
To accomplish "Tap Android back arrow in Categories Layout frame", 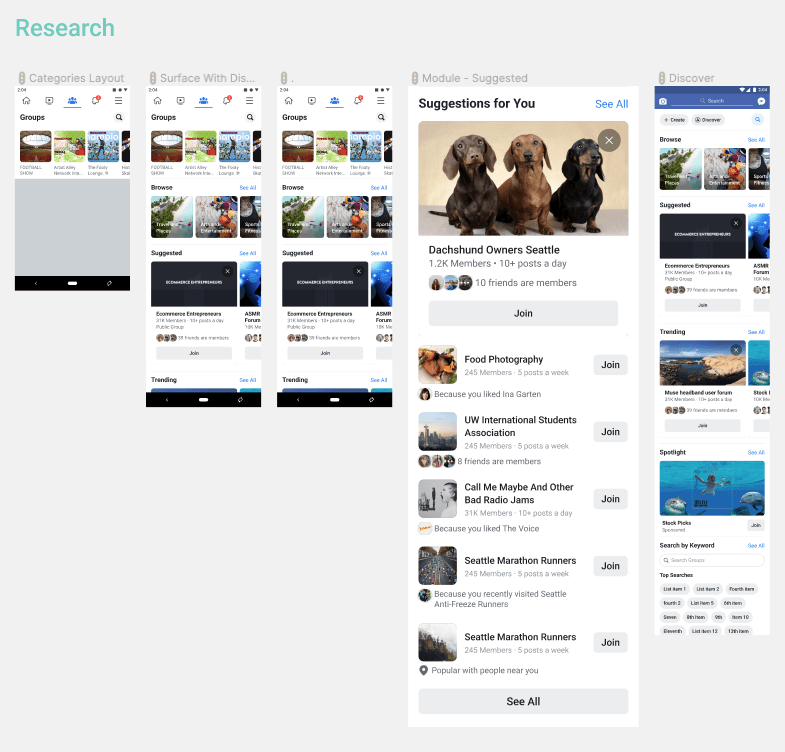I will pyautogui.click(x=36, y=283).
